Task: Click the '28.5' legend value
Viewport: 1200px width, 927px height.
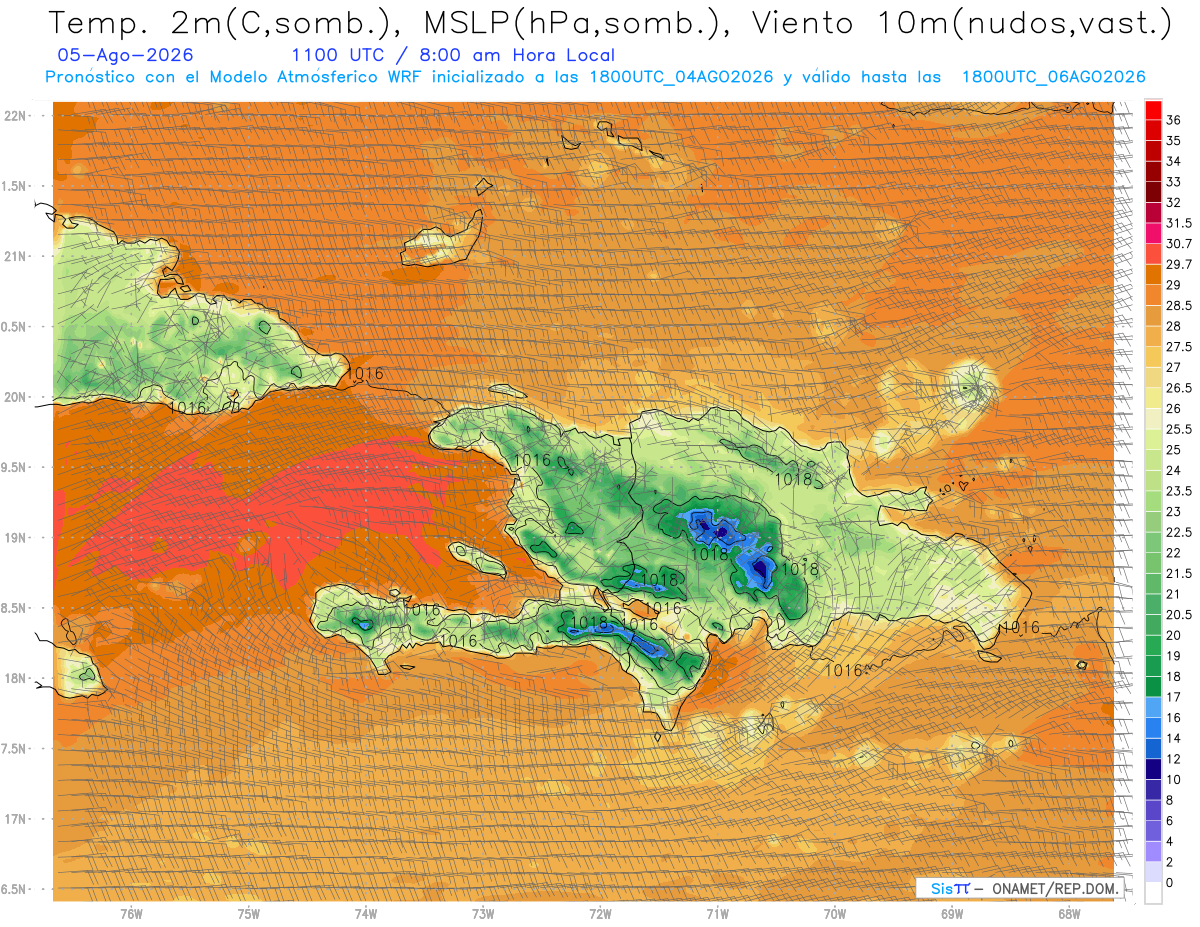Action: (x=1179, y=305)
